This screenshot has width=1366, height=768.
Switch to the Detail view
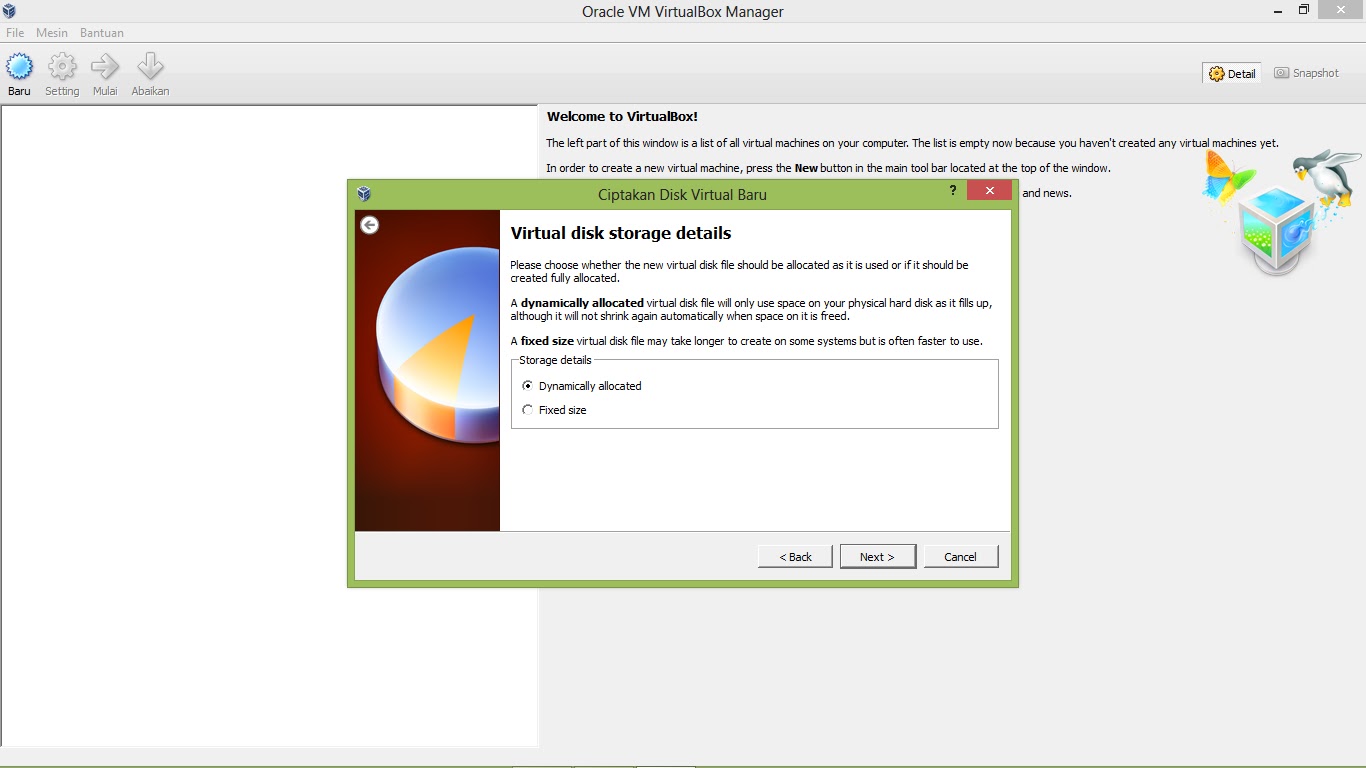coord(1232,73)
